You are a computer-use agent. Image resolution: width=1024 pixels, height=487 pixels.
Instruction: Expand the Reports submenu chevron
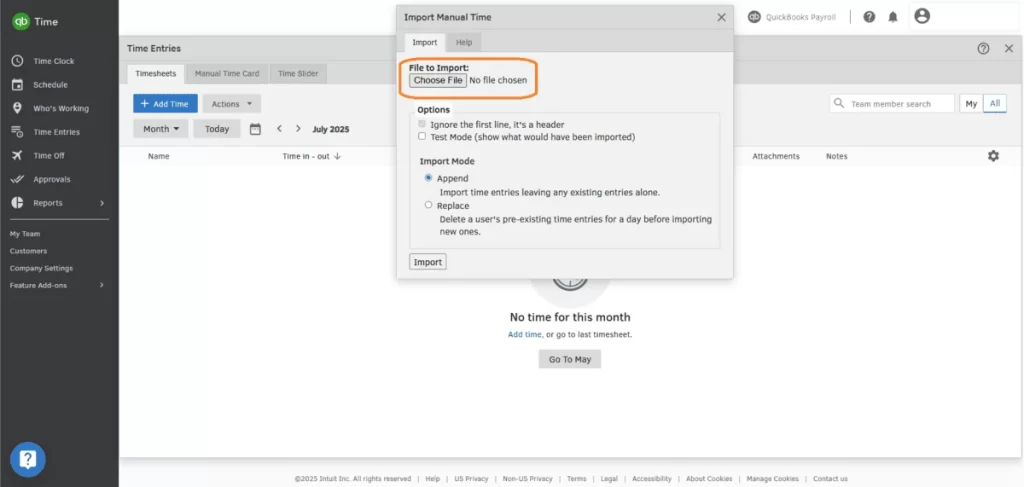click(x=102, y=203)
